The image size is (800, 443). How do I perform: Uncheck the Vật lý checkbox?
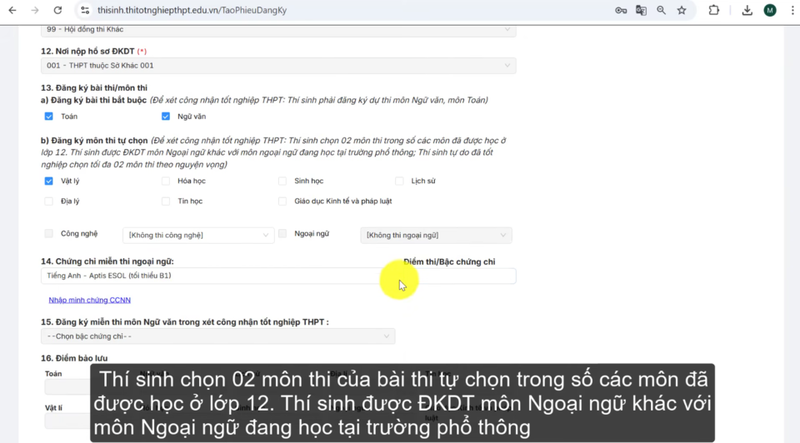pos(48,181)
